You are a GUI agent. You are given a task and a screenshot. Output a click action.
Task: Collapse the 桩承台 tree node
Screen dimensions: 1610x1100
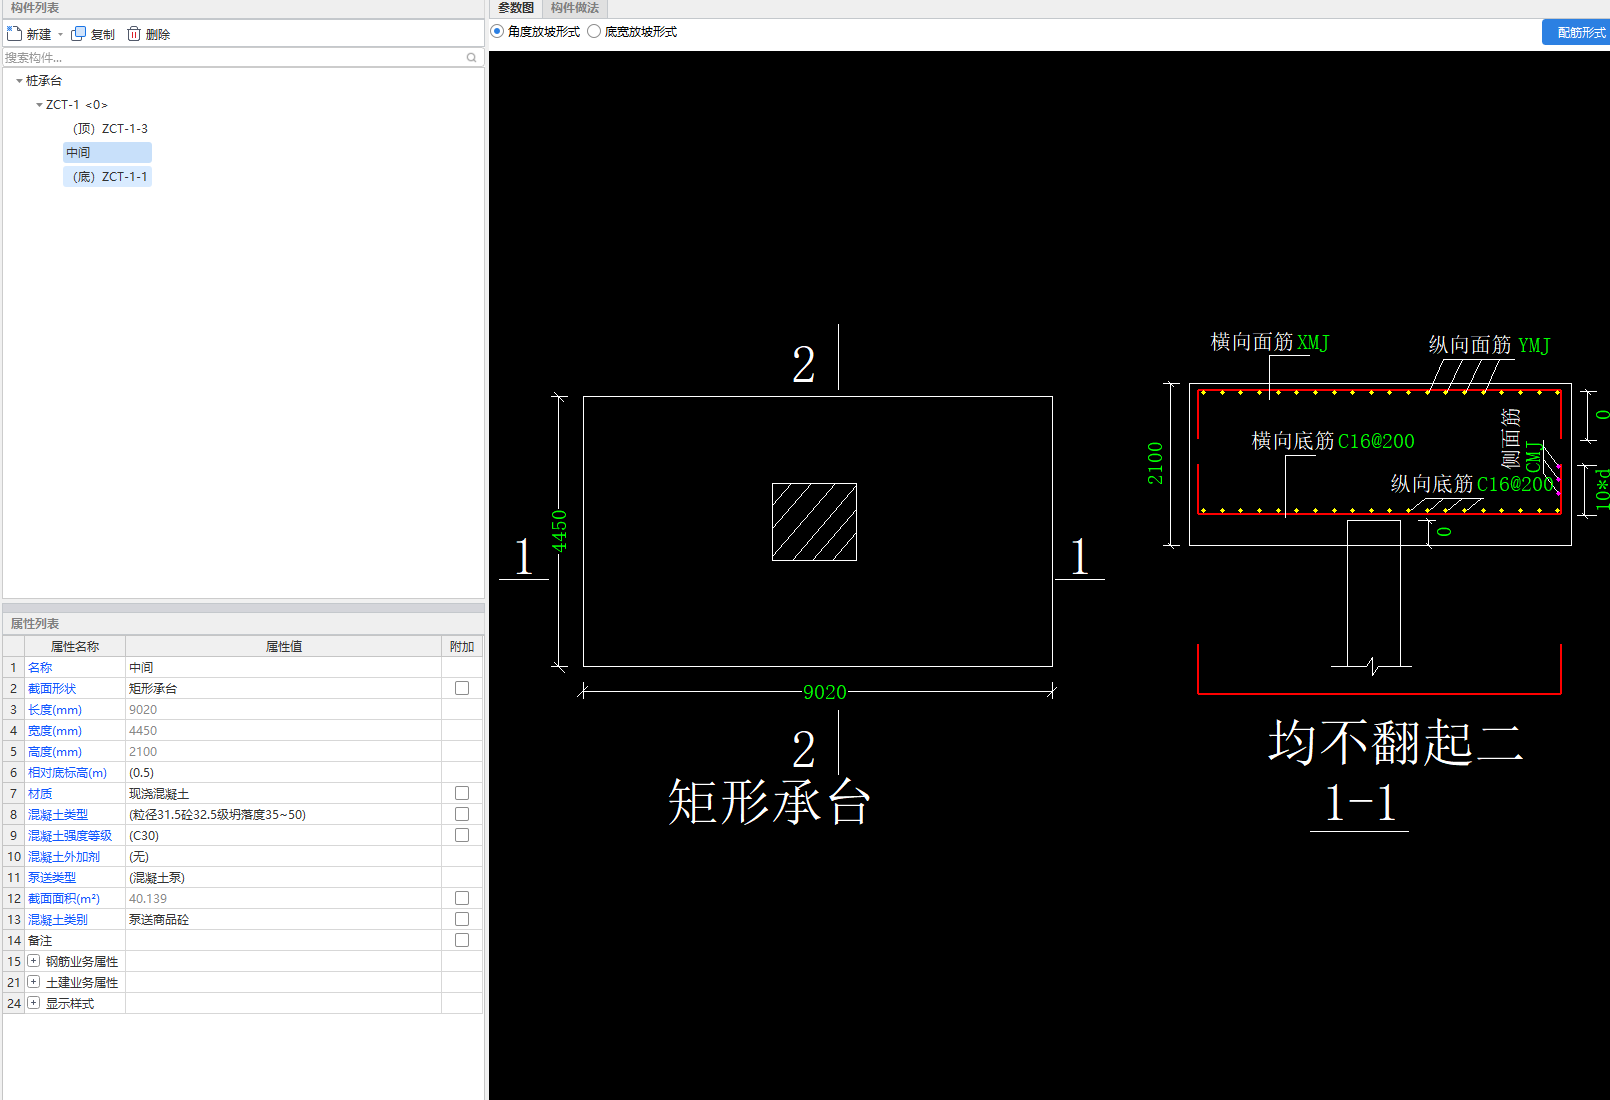[19, 81]
